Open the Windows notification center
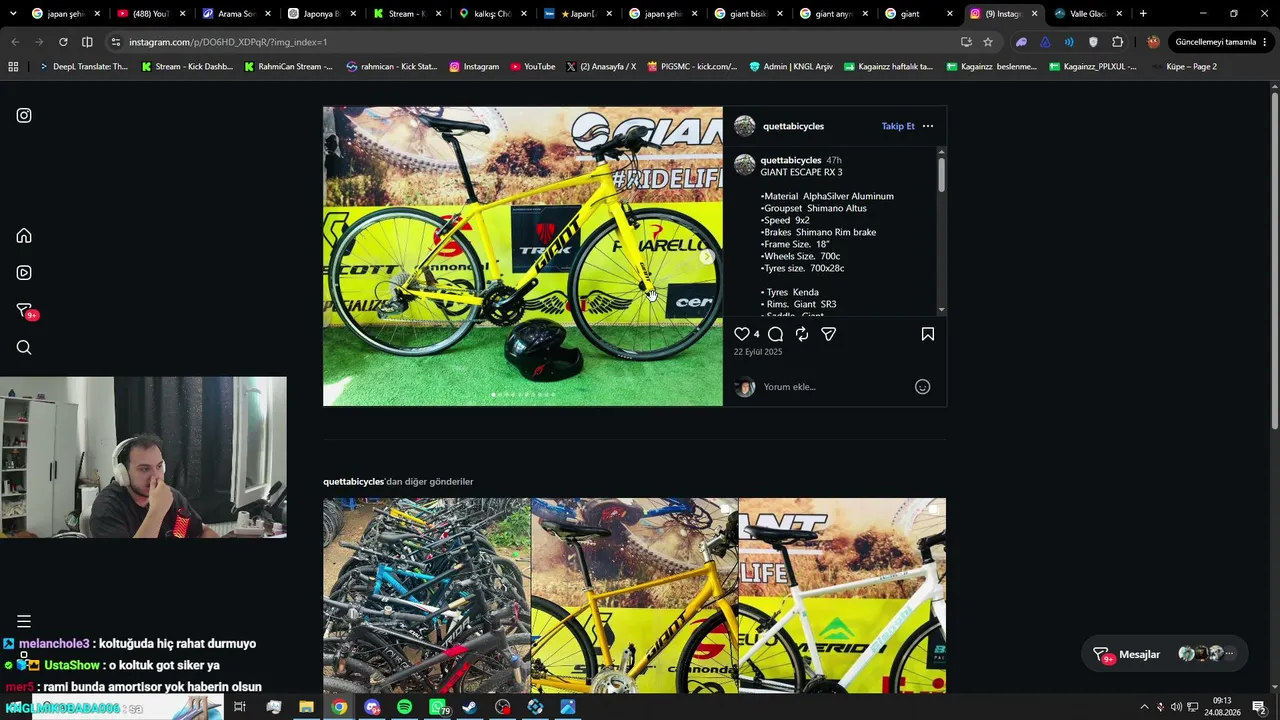1280x720 pixels. tap(1259, 707)
